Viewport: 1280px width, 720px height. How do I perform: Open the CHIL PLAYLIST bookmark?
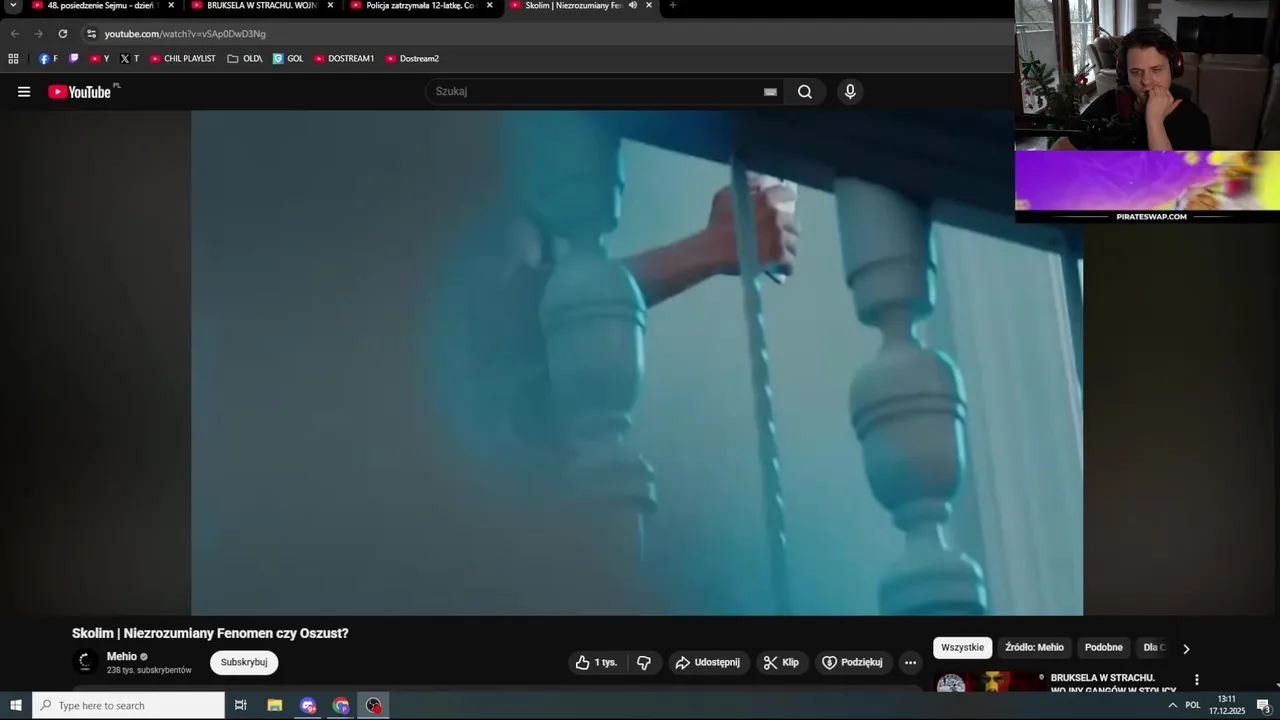[x=183, y=59]
